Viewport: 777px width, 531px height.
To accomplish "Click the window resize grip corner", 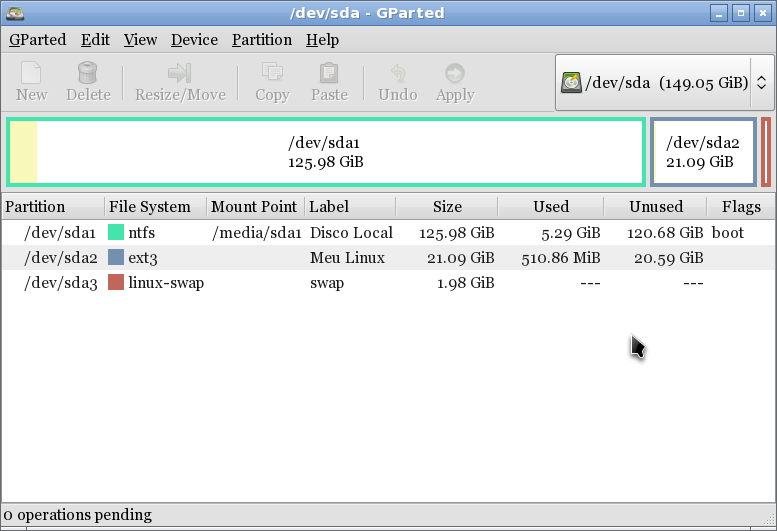I will coord(770,519).
